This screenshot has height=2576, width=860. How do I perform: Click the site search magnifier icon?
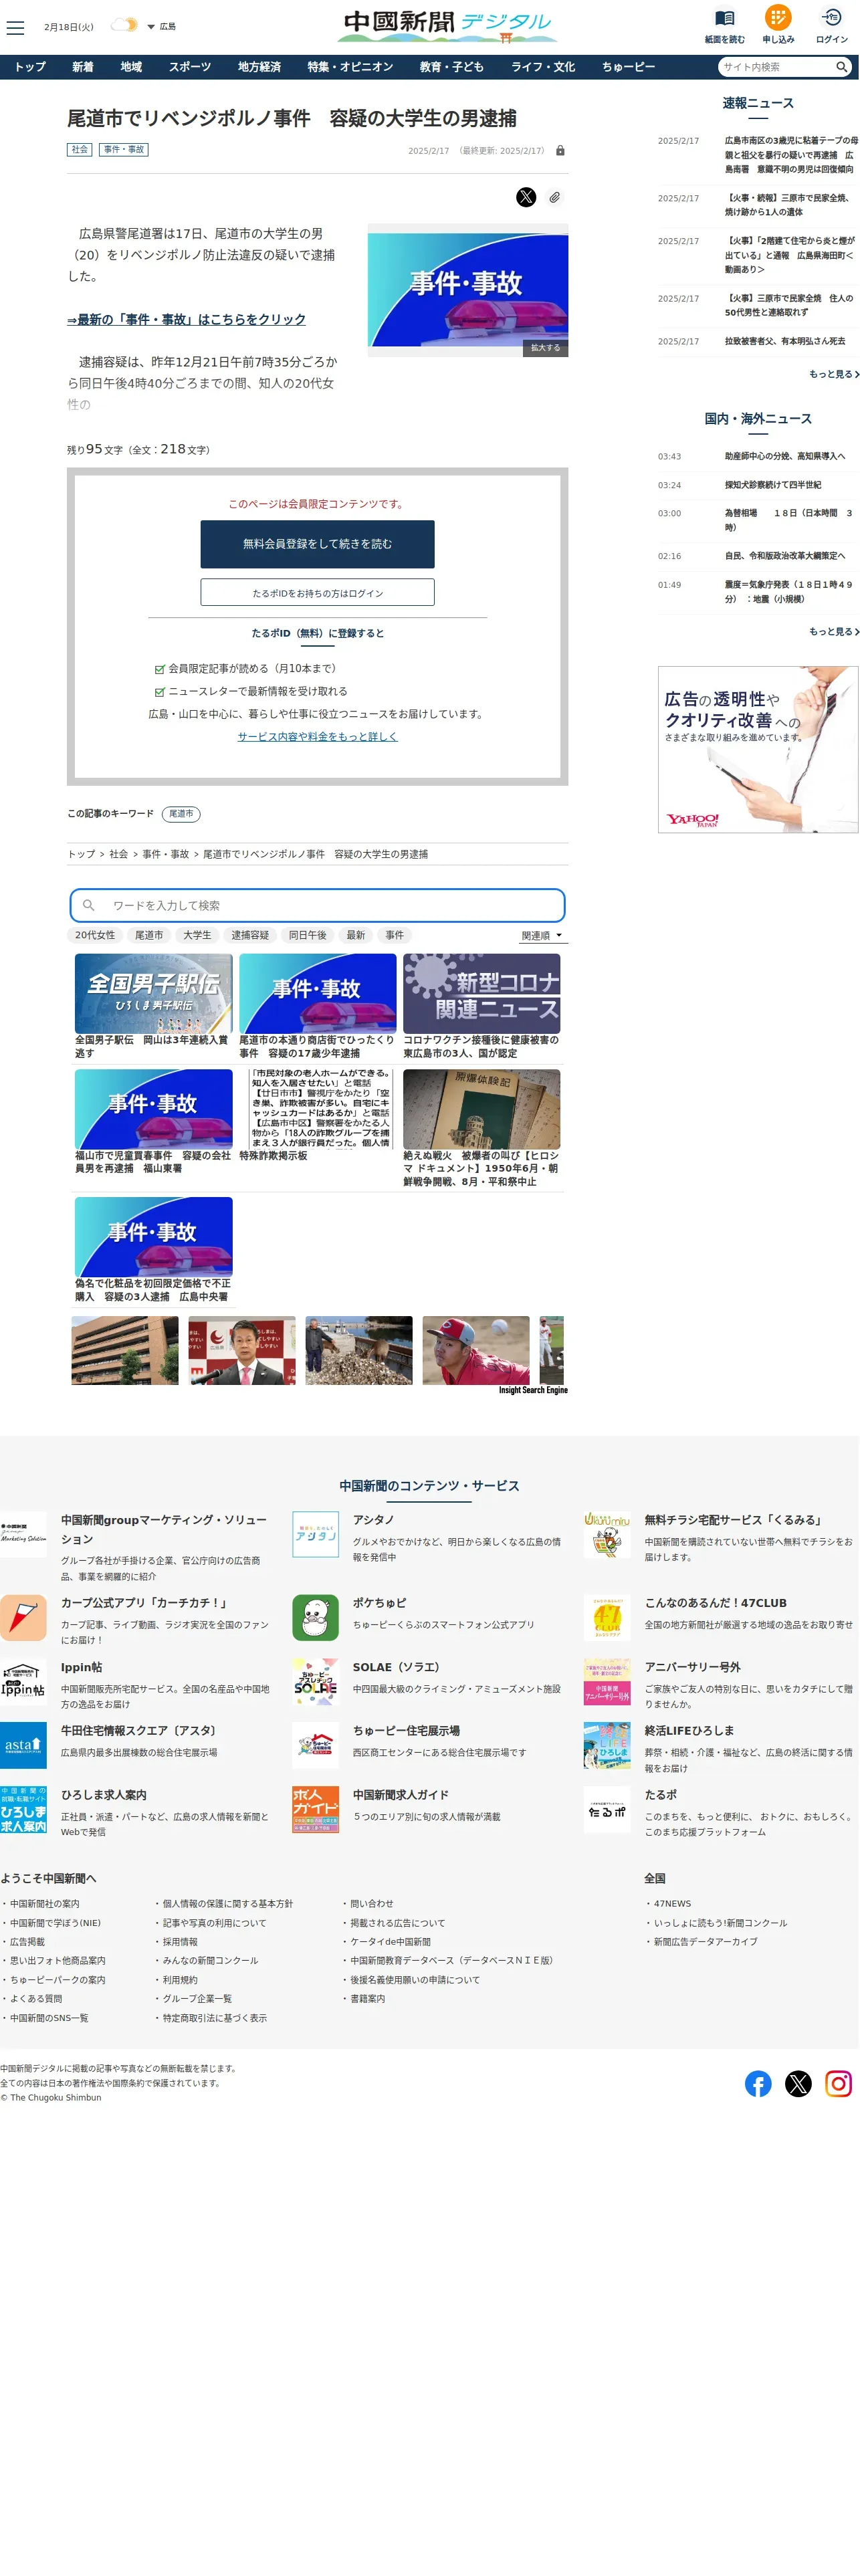coord(842,67)
